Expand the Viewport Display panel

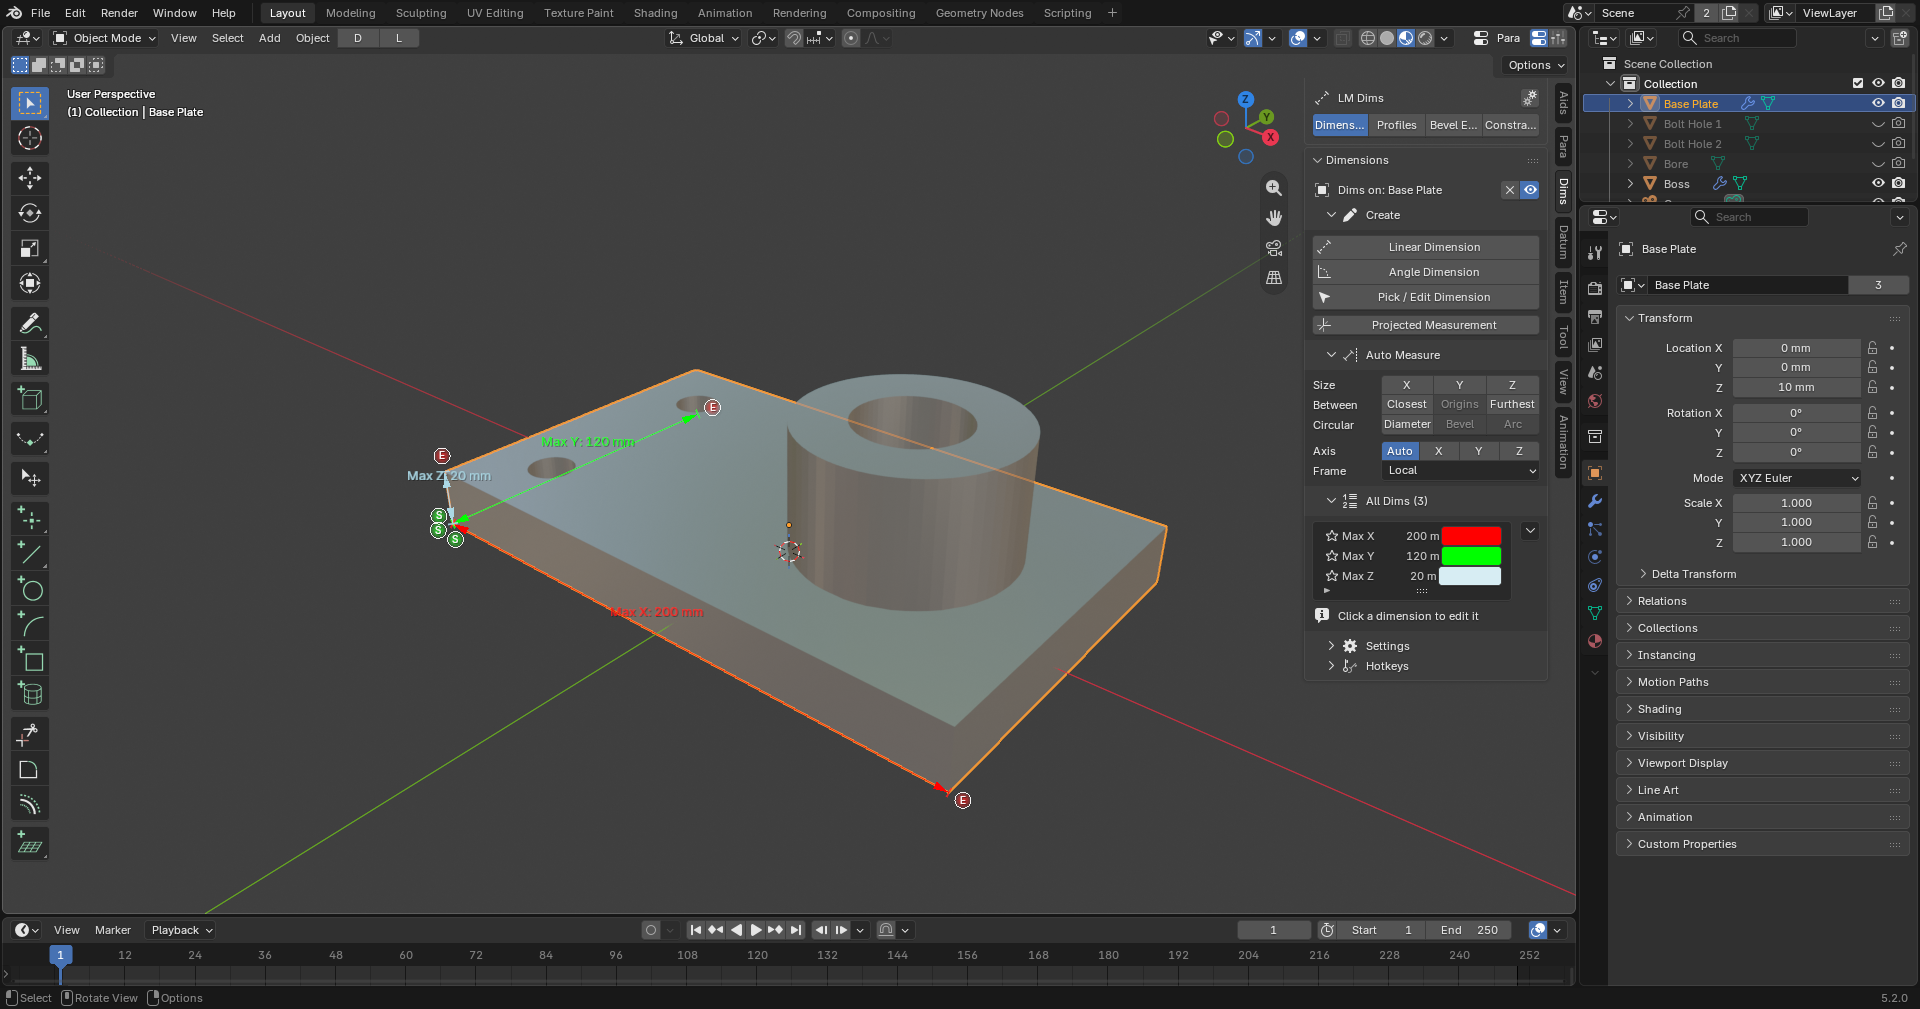pyautogui.click(x=1763, y=763)
